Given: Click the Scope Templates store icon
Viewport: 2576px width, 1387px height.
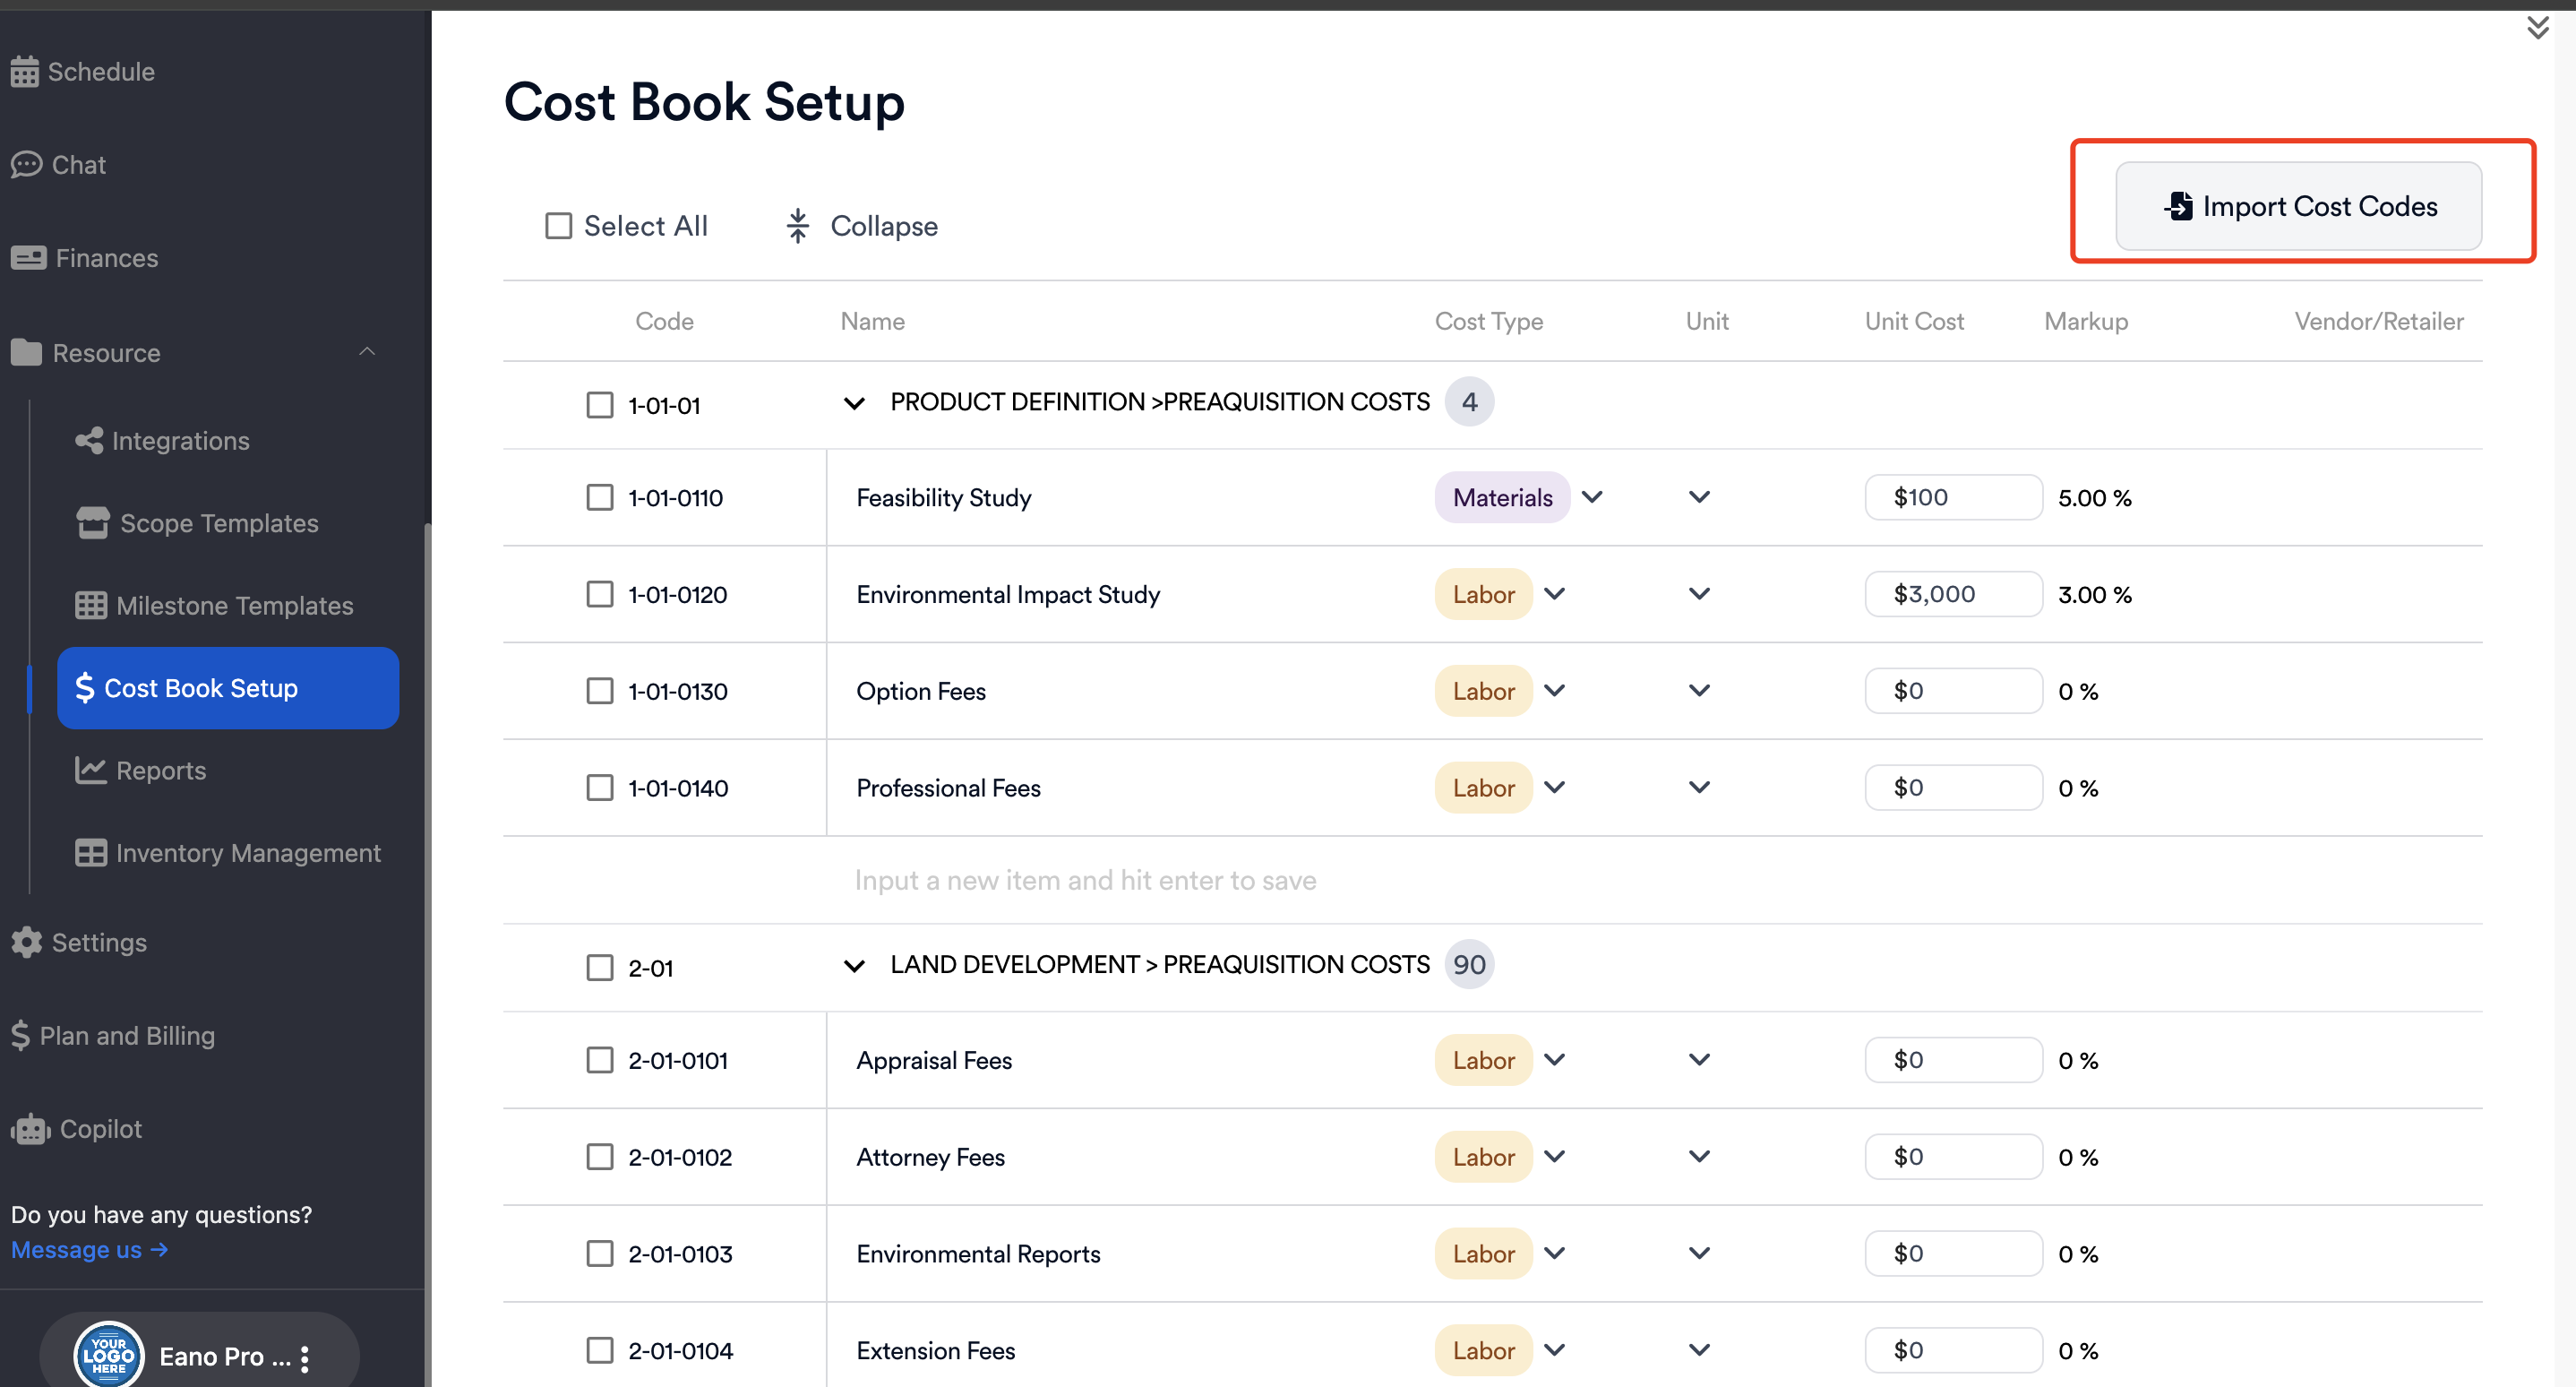Looking at the screenshot, I should [x=93, y=523].
